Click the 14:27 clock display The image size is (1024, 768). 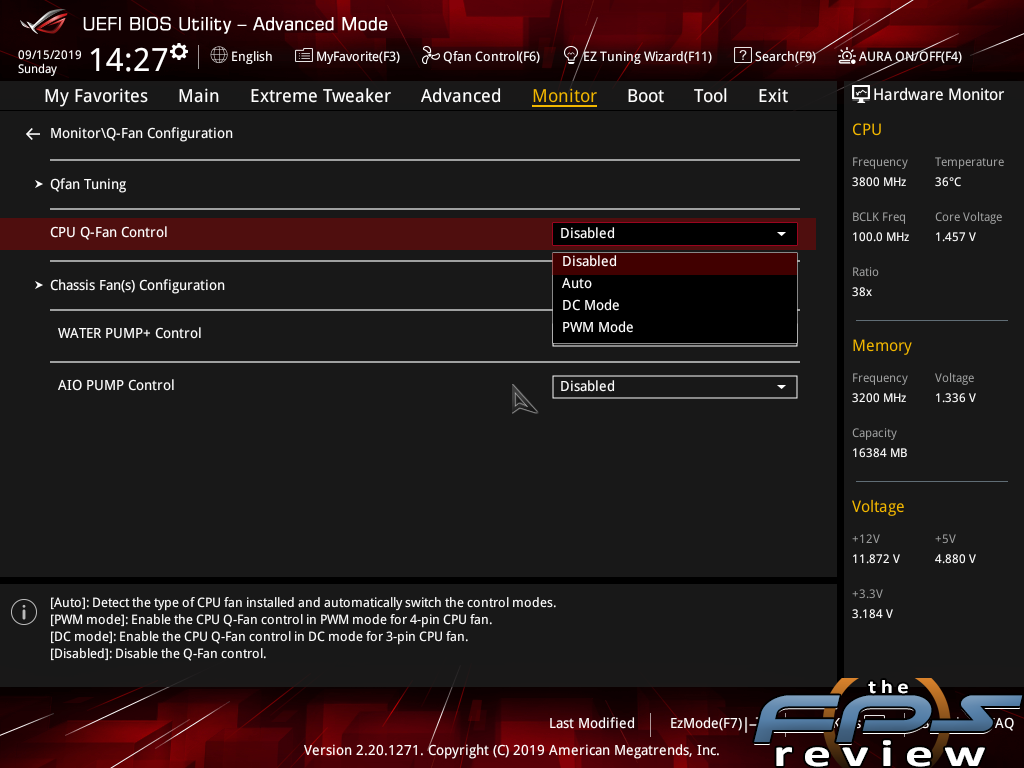click(x=129, y=59)
